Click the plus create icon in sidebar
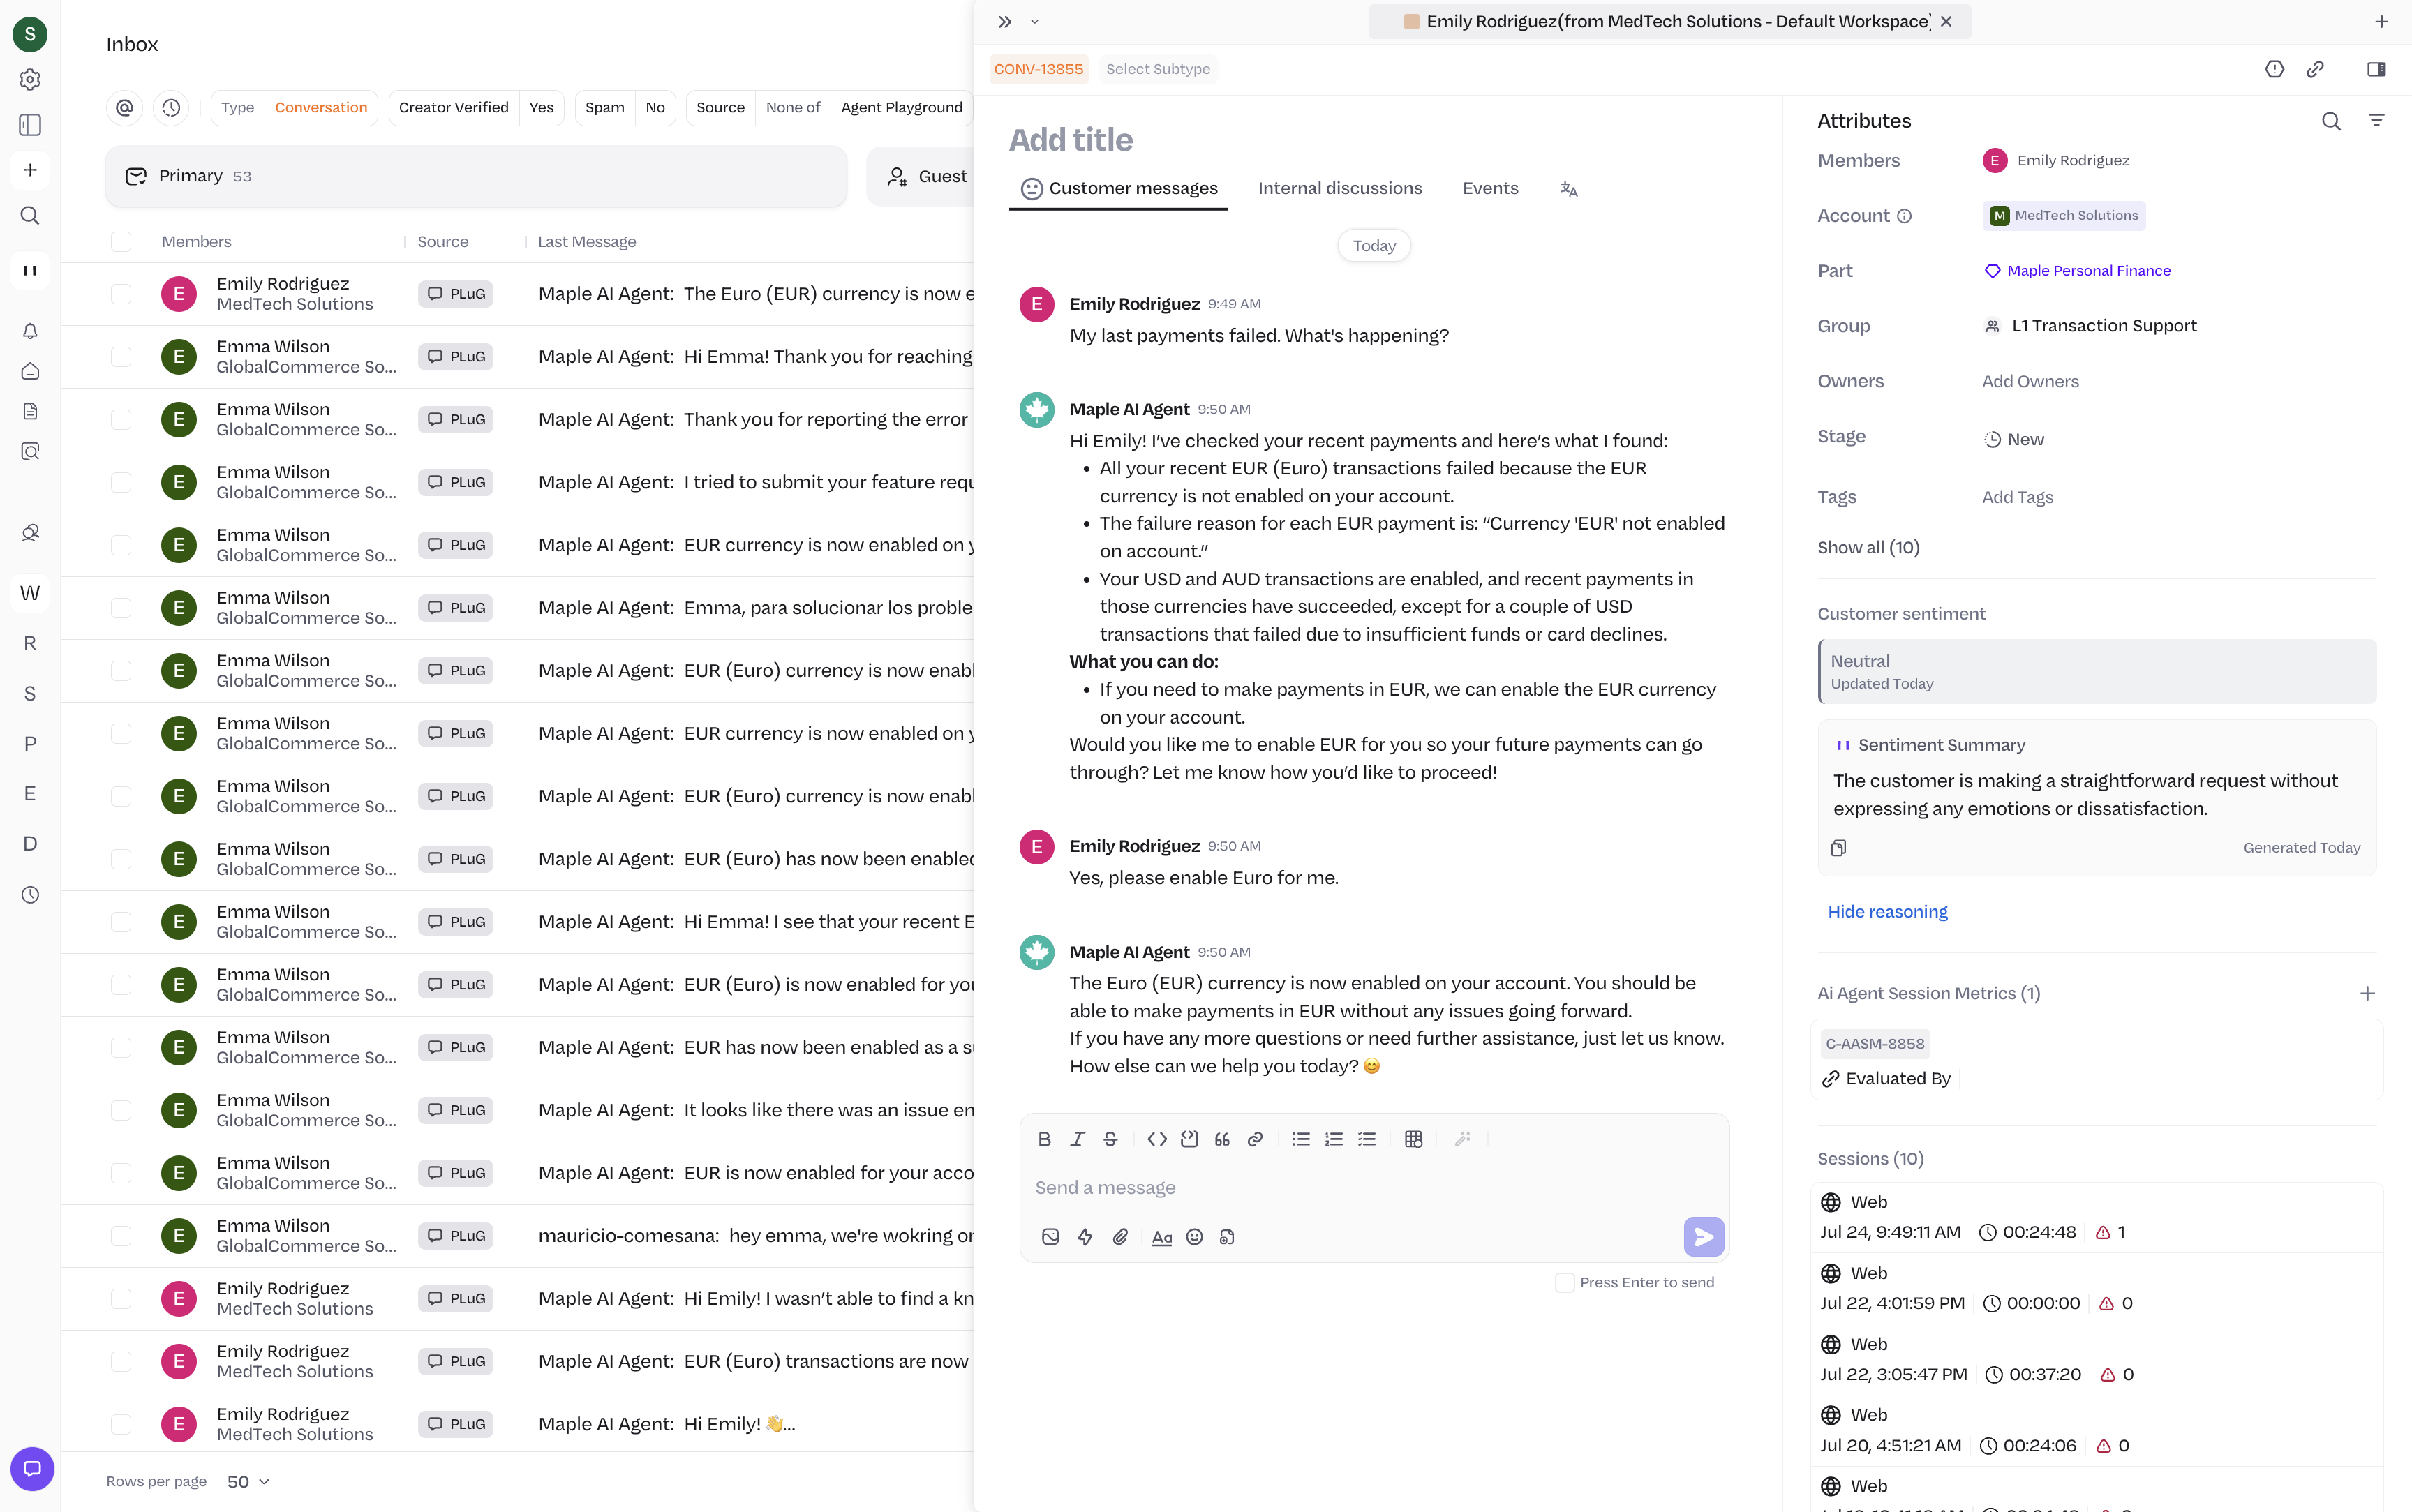 click(x=30, y=170)
